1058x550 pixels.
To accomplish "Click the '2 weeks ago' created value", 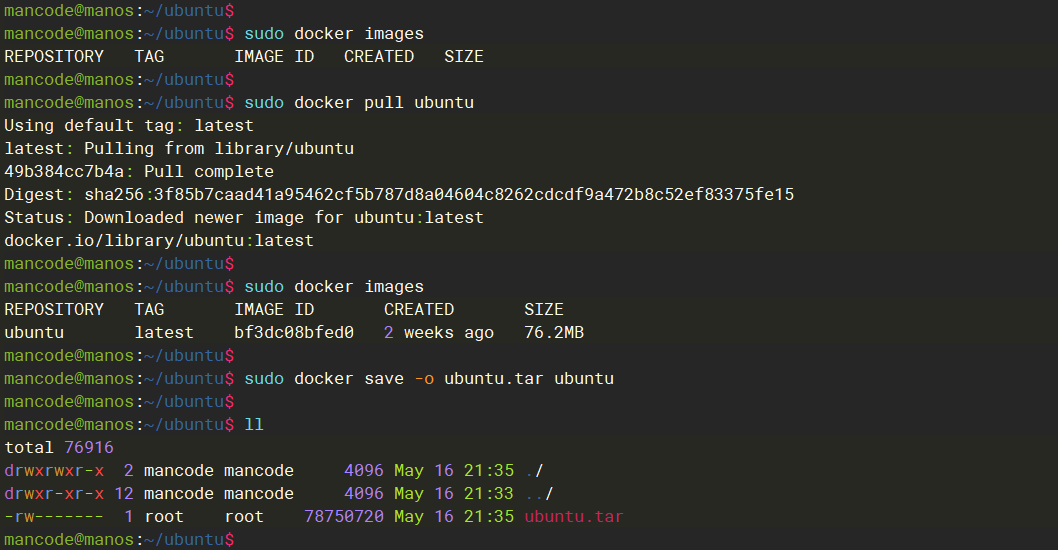I will pos(439,333).
